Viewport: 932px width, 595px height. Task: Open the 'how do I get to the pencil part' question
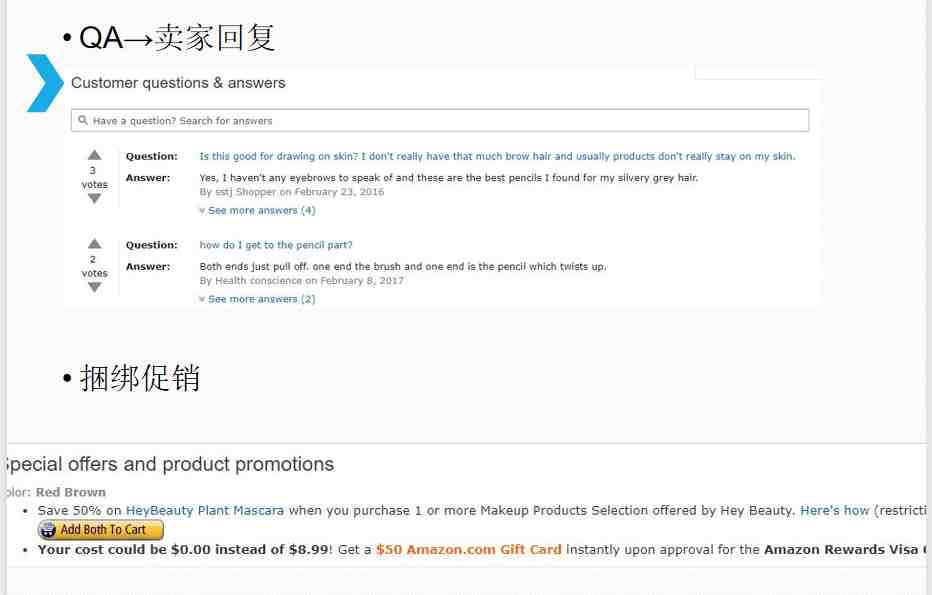click(276, 245)
